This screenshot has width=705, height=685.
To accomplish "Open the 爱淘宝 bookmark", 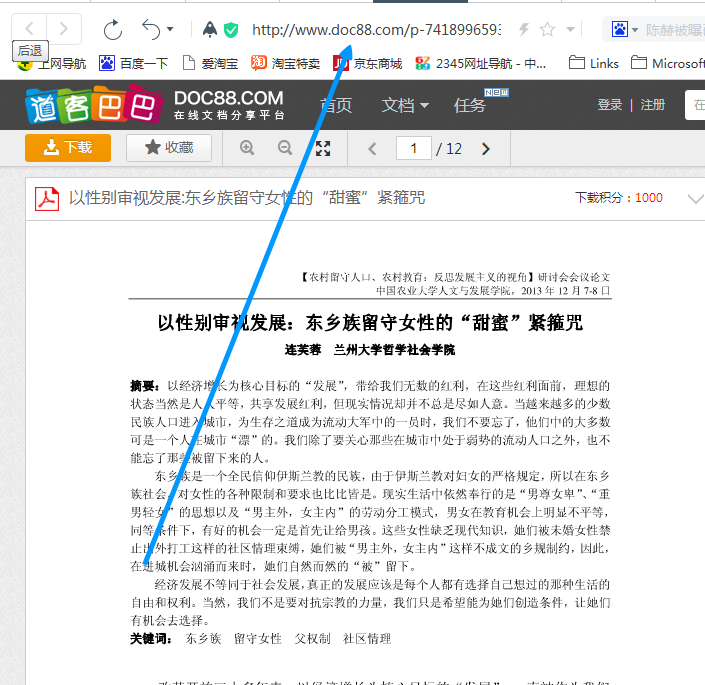I will [x=210, y=63].
